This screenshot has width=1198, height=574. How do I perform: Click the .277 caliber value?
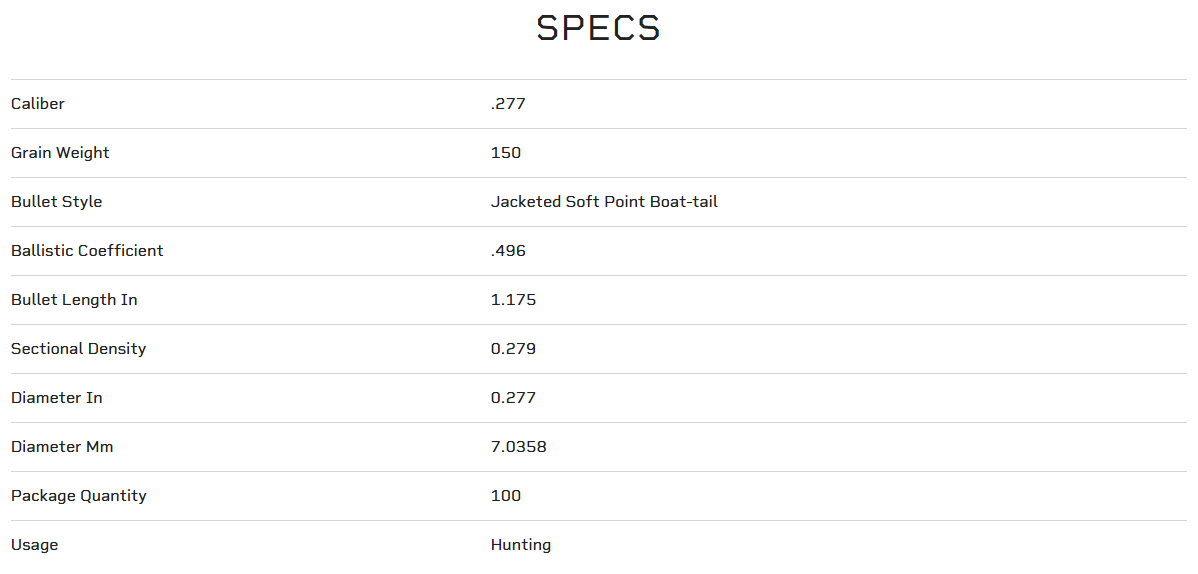508,104
